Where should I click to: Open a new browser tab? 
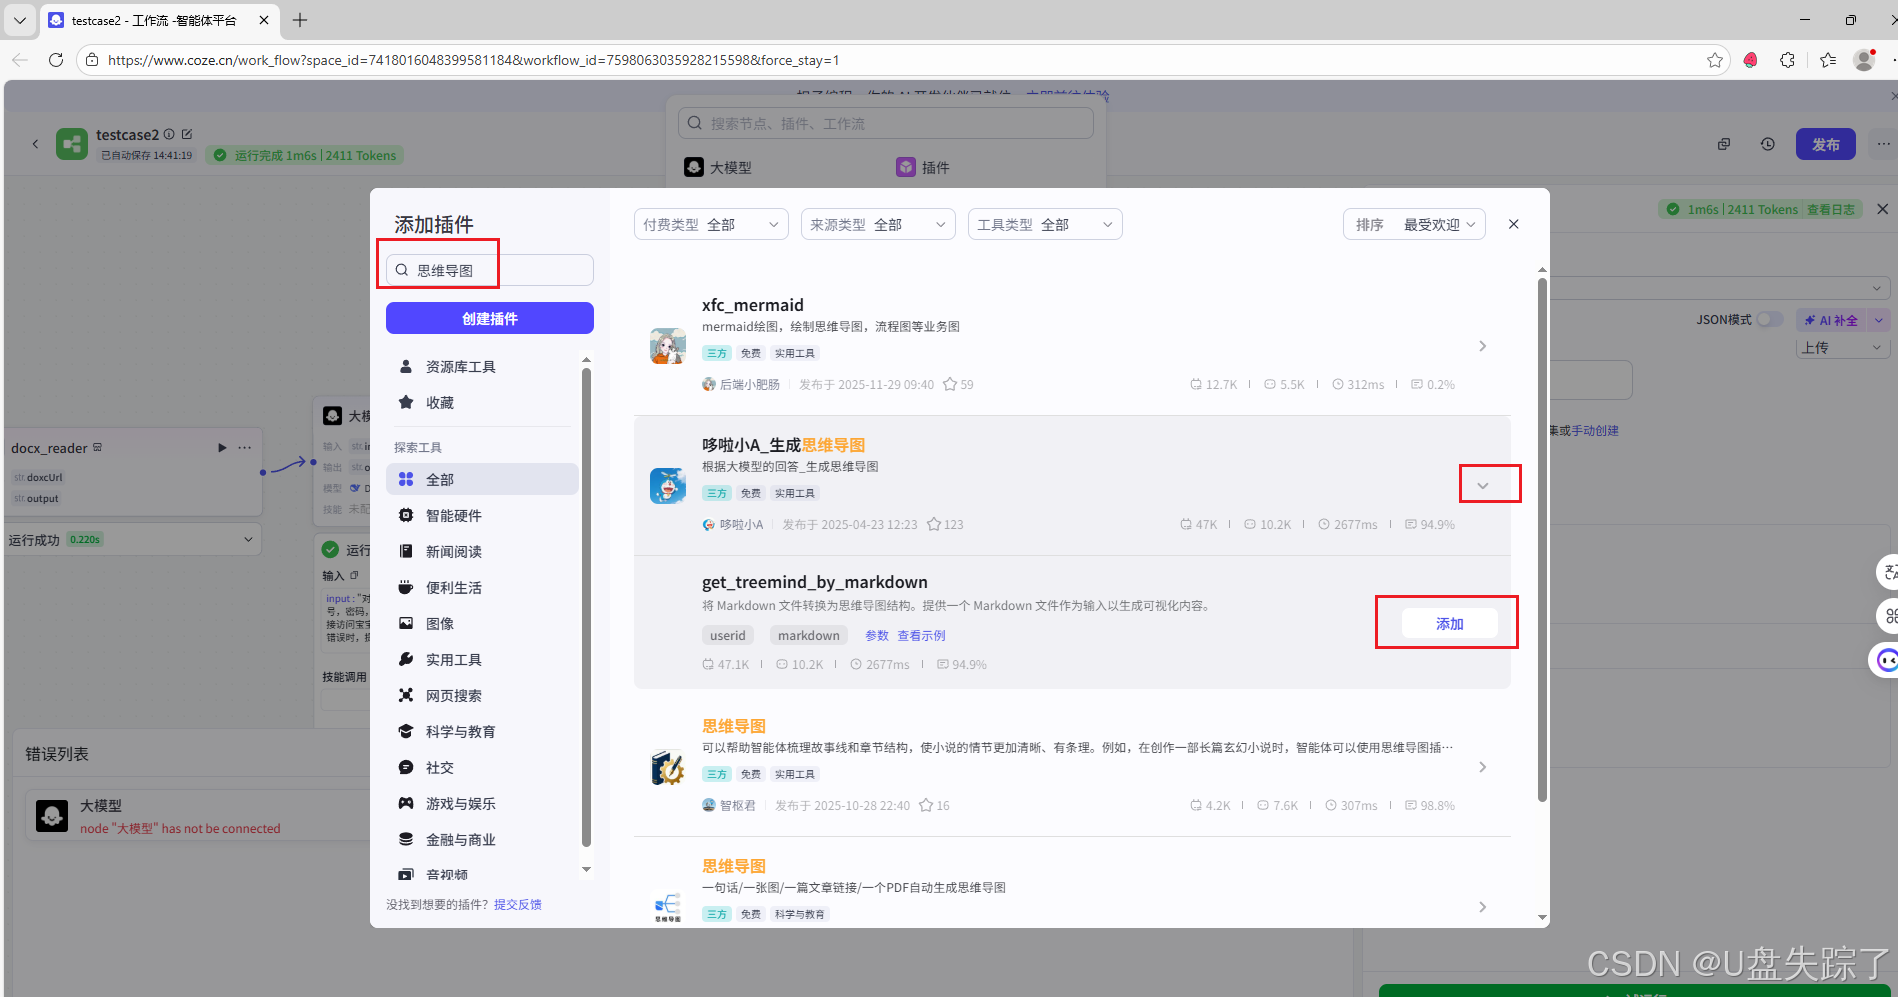[300, 20]
